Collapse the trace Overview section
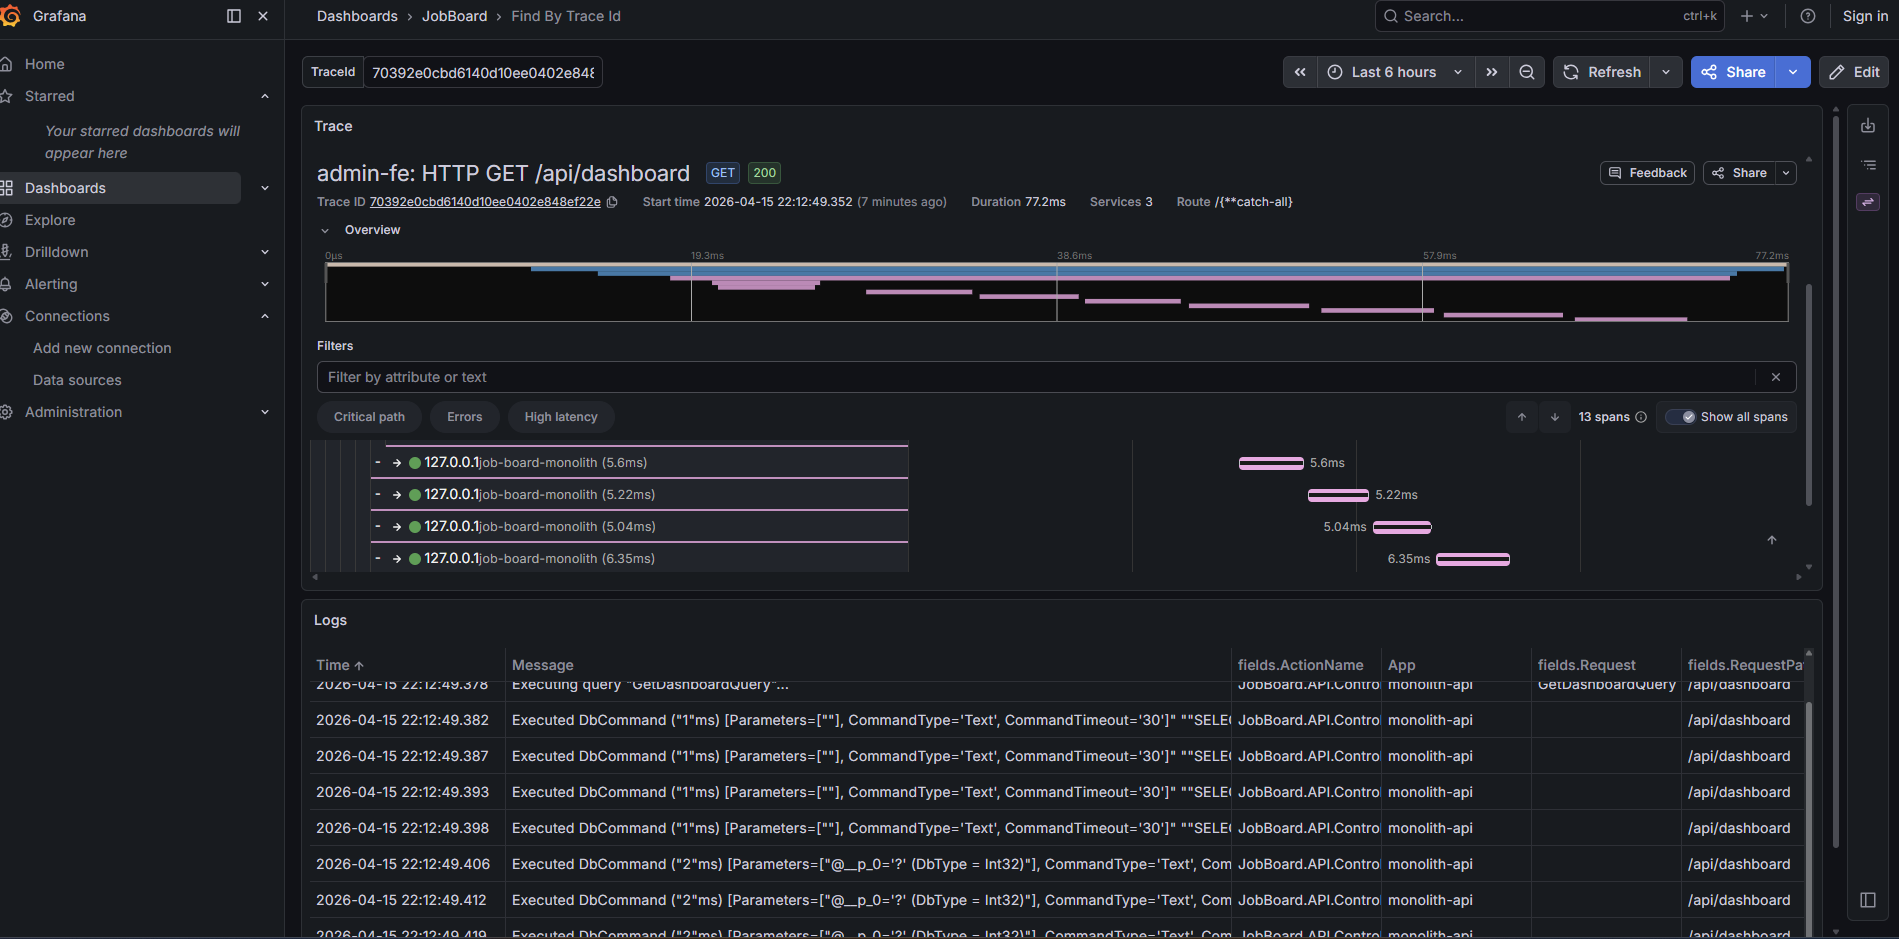1899x939 pixels. tap(325, 230)
